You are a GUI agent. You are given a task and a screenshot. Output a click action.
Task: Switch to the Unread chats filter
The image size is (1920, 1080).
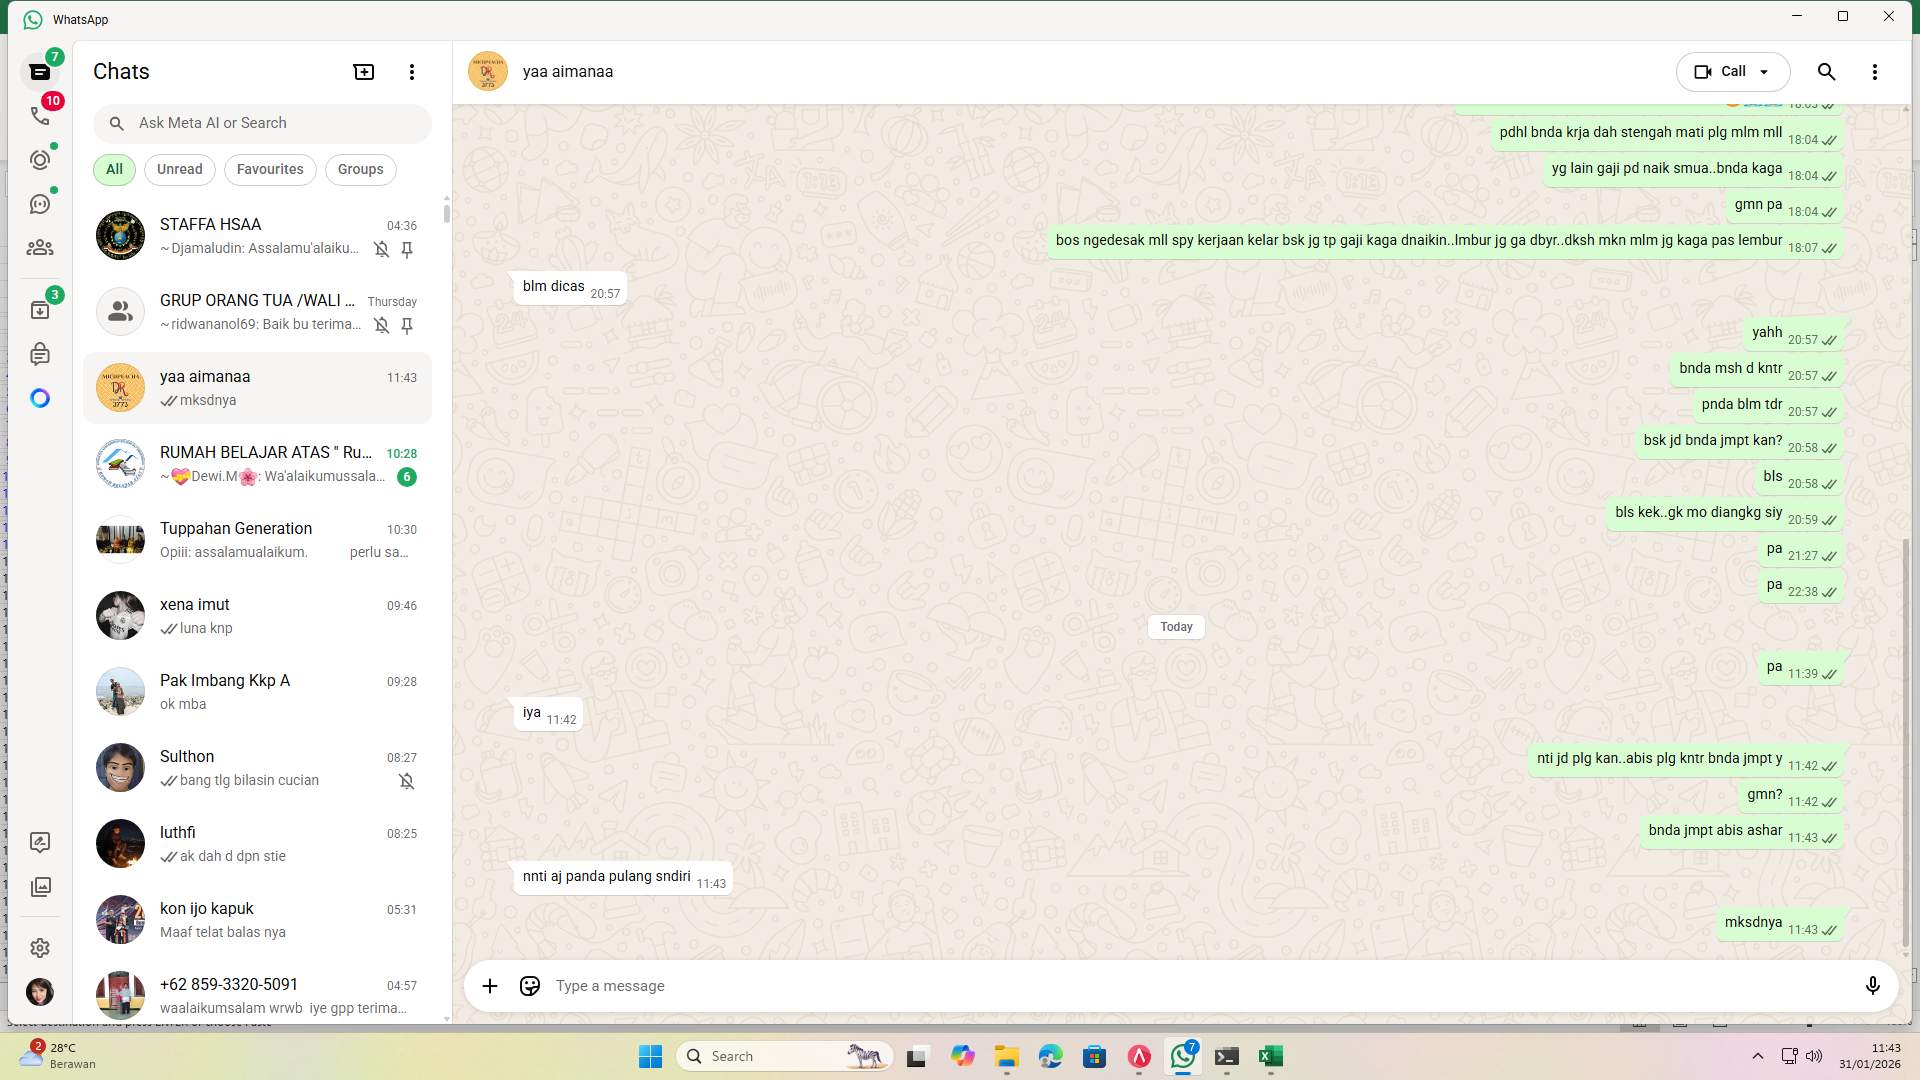[179, 169]
